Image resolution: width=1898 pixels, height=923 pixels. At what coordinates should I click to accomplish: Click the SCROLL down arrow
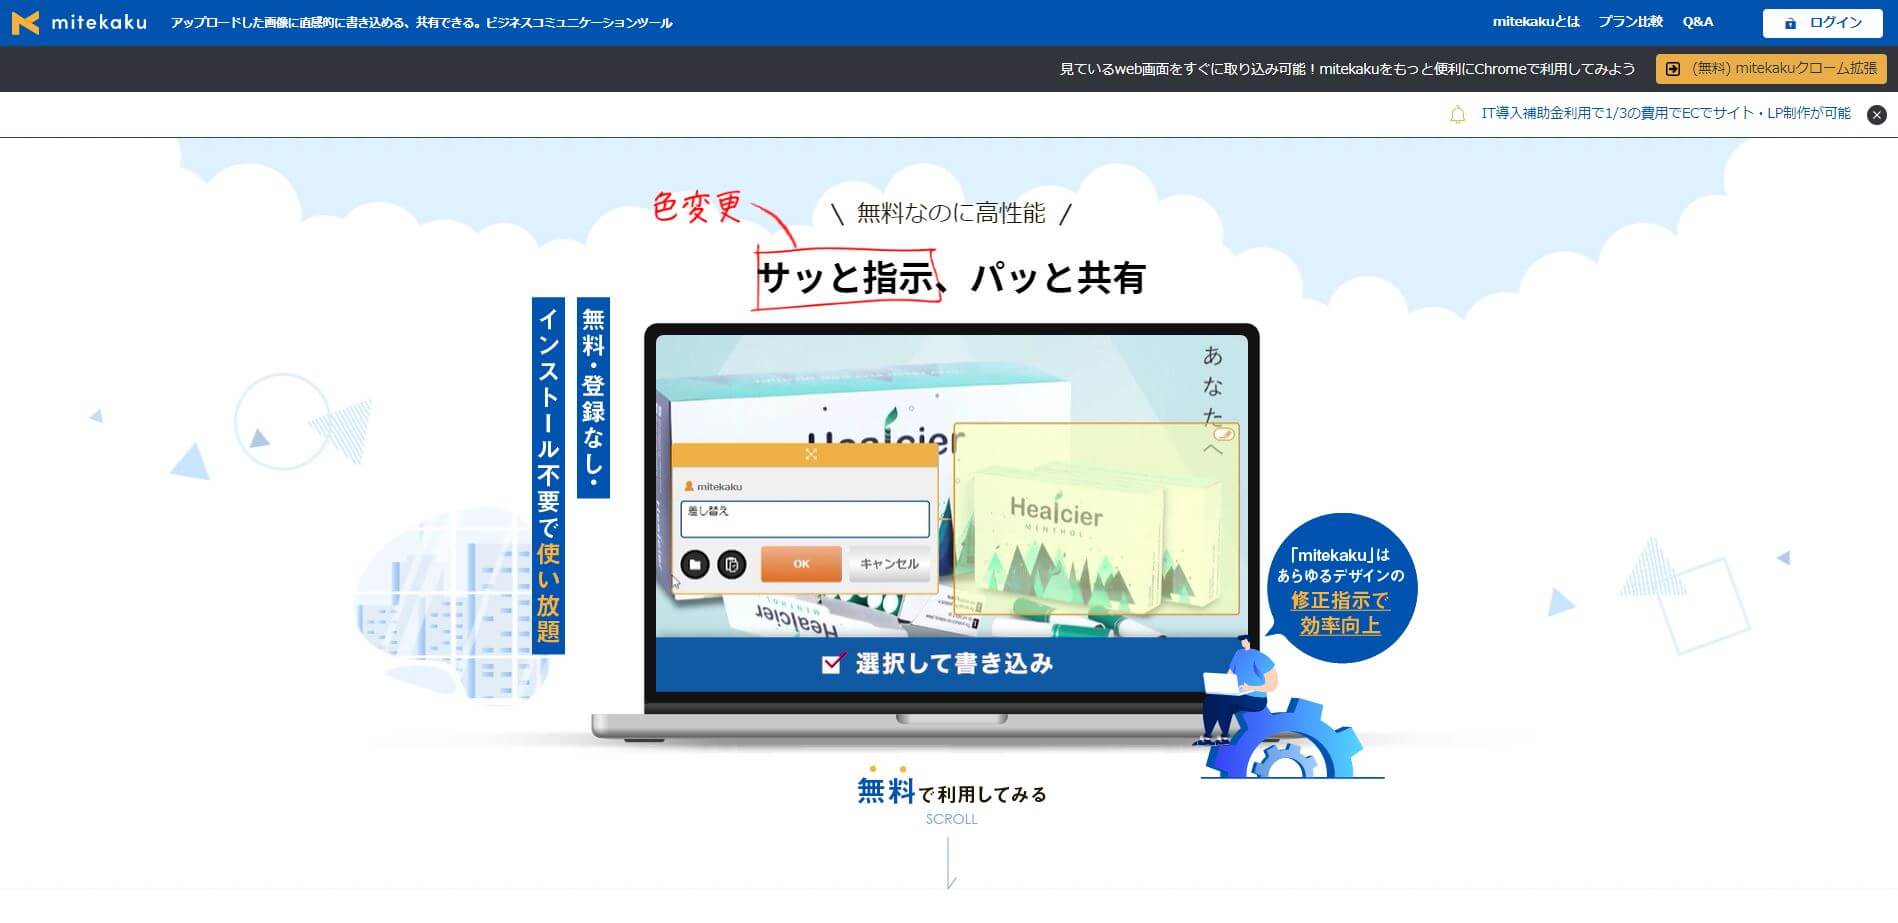[x=951, y=863]
